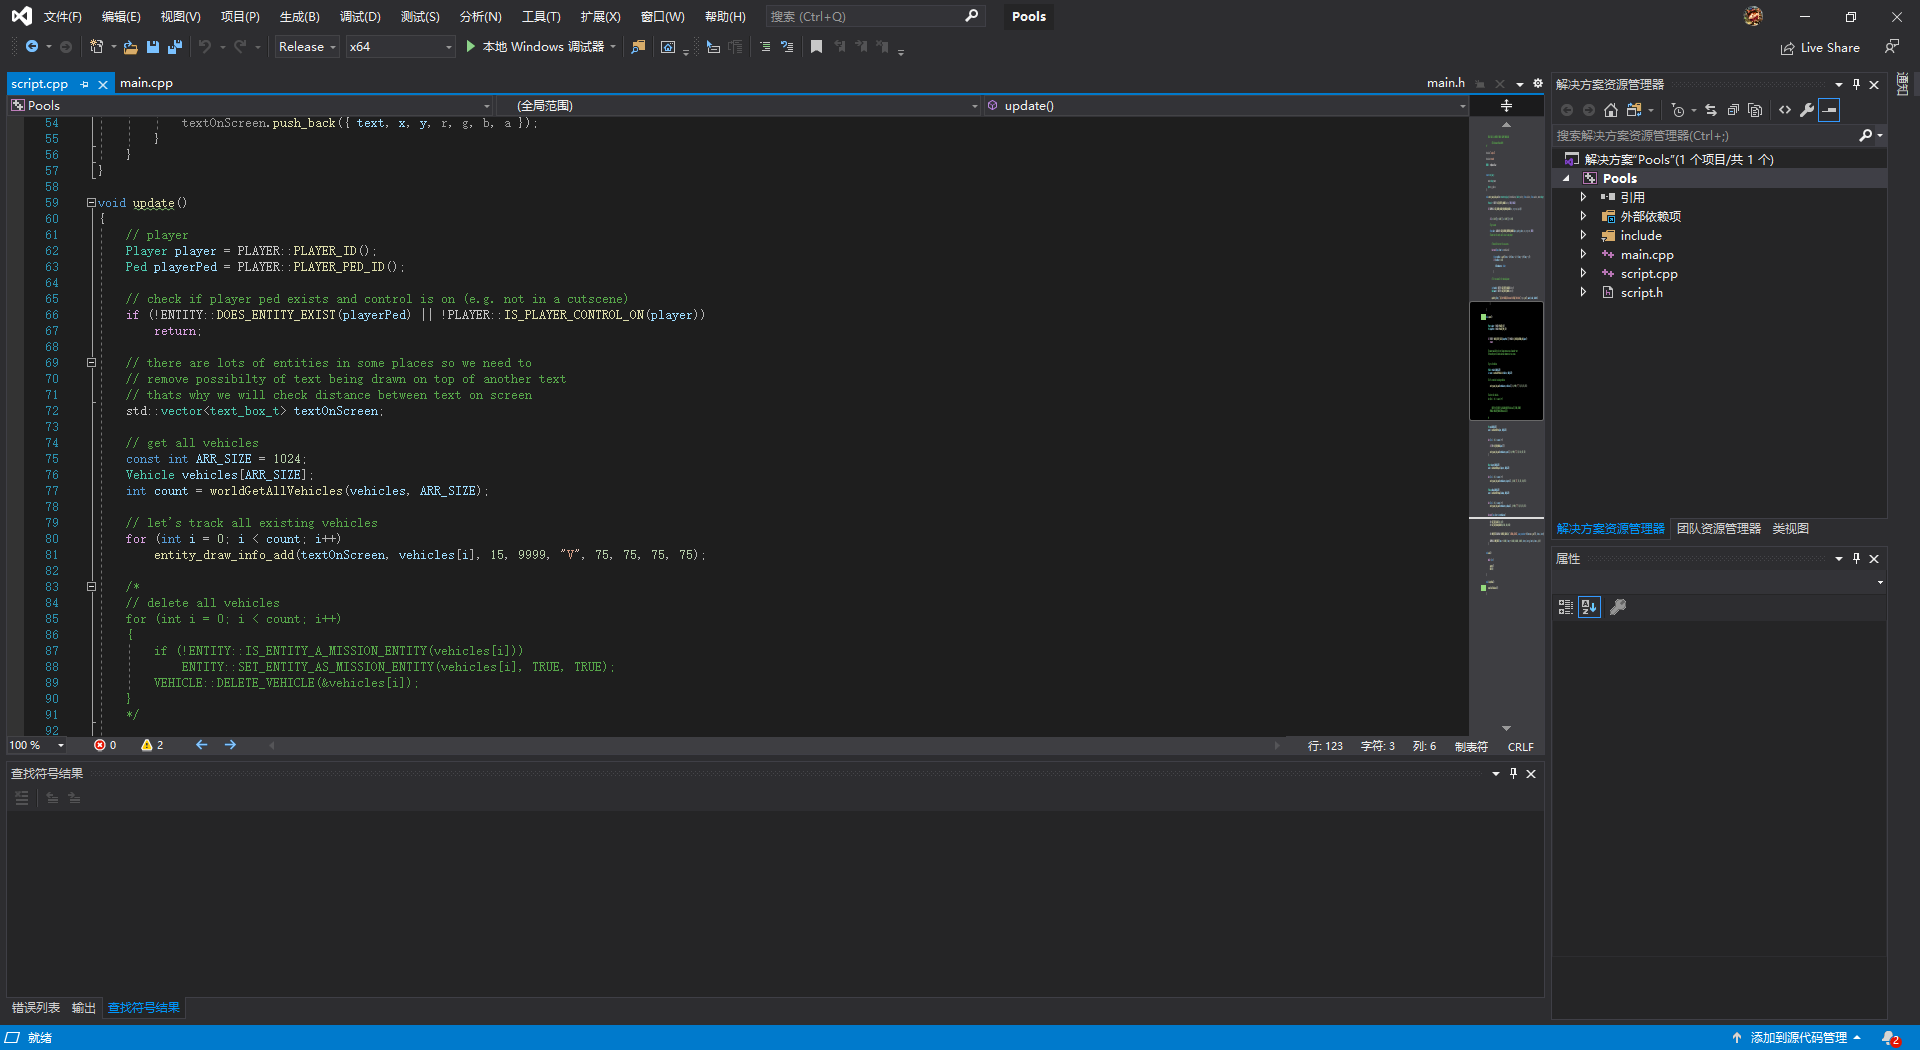Click the bookmark icon in the toolbar
The width and height of the screenshot is (1920, 1050).
pyautogui.click(x=816, y=47)
